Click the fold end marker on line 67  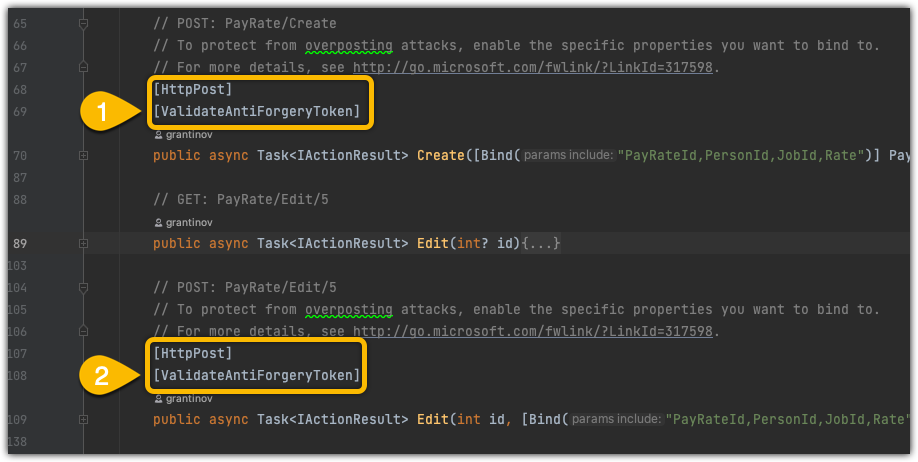point(83,67)
